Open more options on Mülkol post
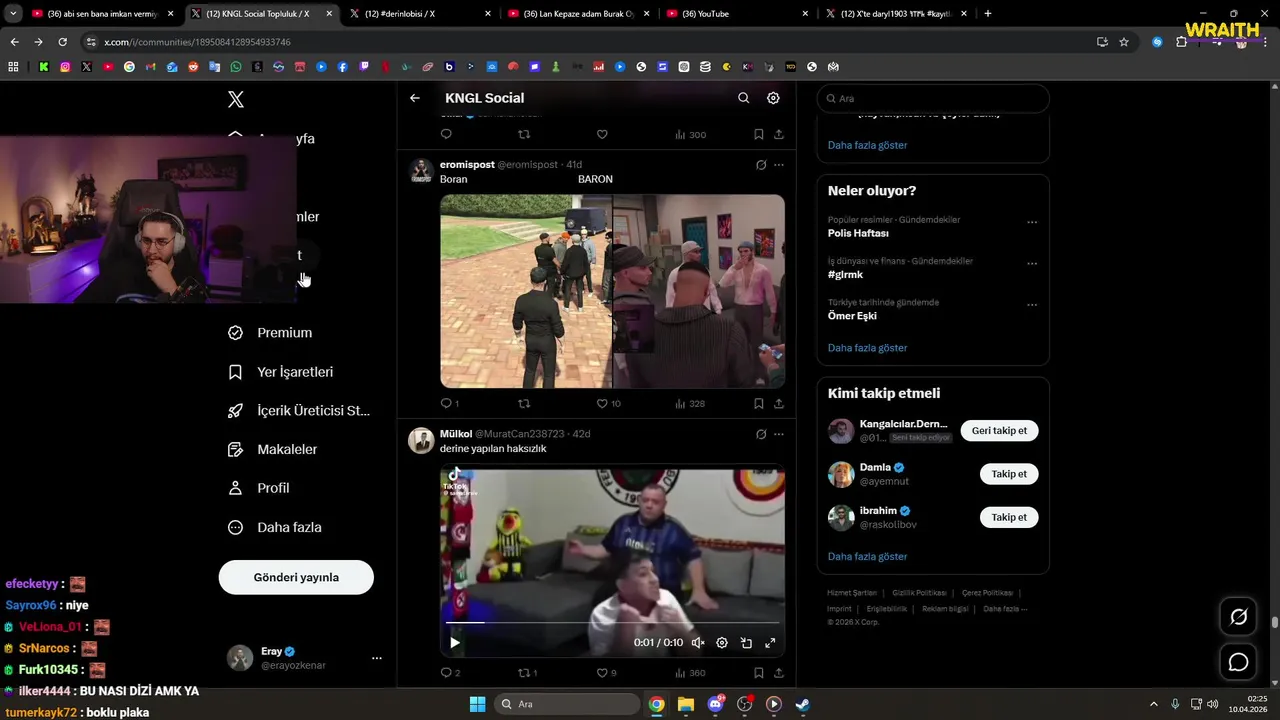 (779, 434)
